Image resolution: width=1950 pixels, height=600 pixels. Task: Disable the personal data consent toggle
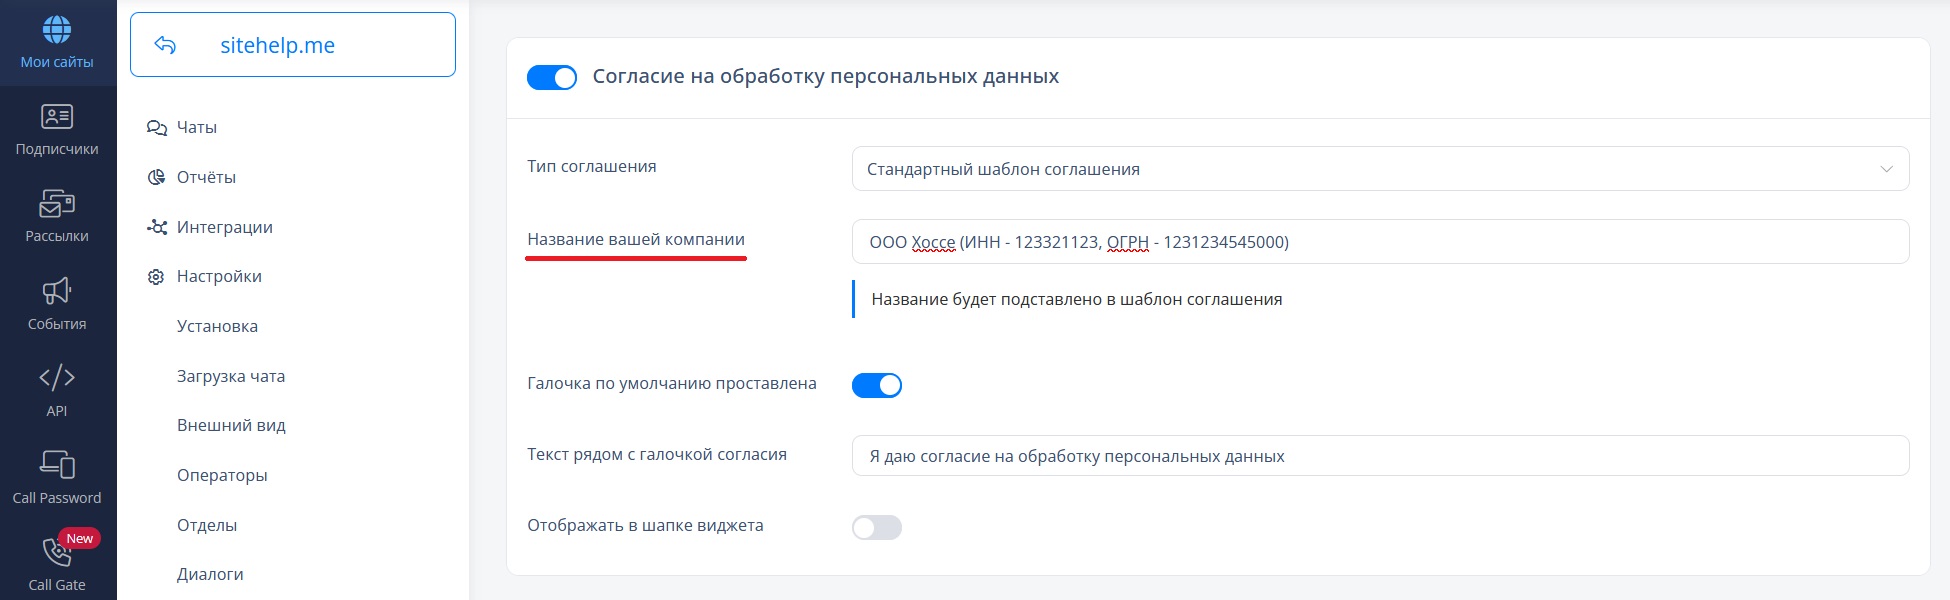[552, 77]
